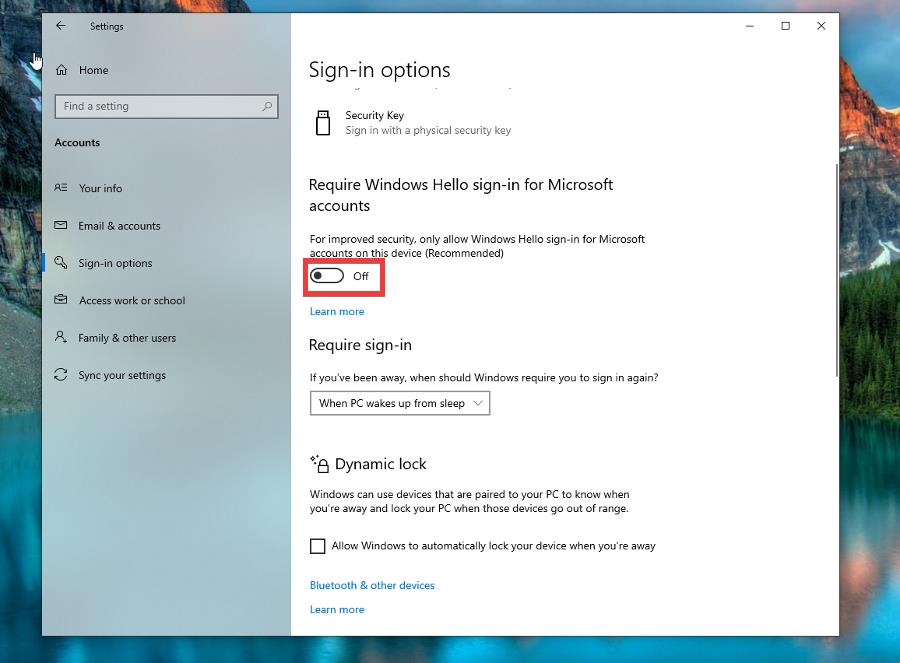Viewport: 900px width, 663px height.
Task: Click the Require Windows Hello sign-in heading
Action: tap(461, 195)
